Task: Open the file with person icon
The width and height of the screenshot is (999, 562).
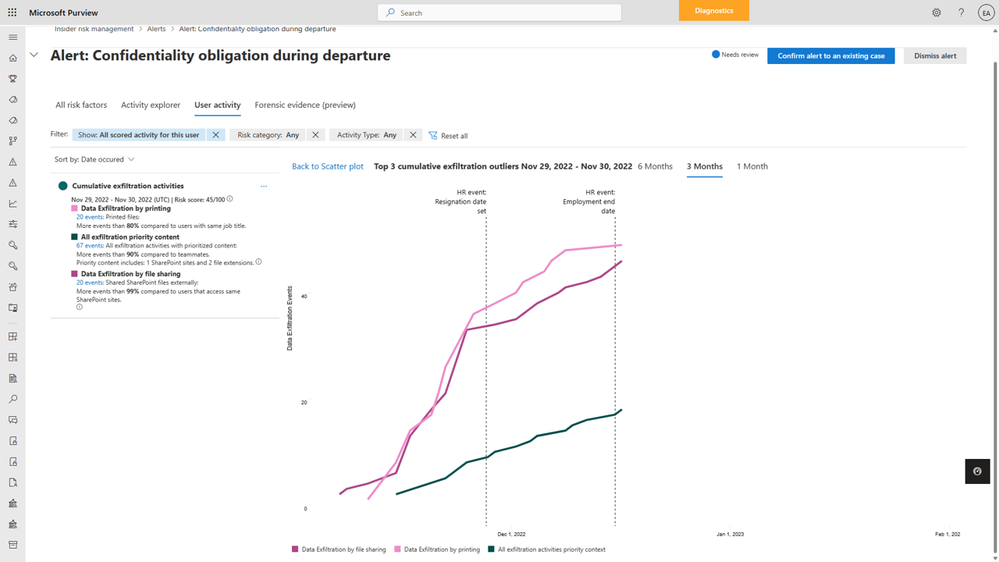Action: click(13, 482)
